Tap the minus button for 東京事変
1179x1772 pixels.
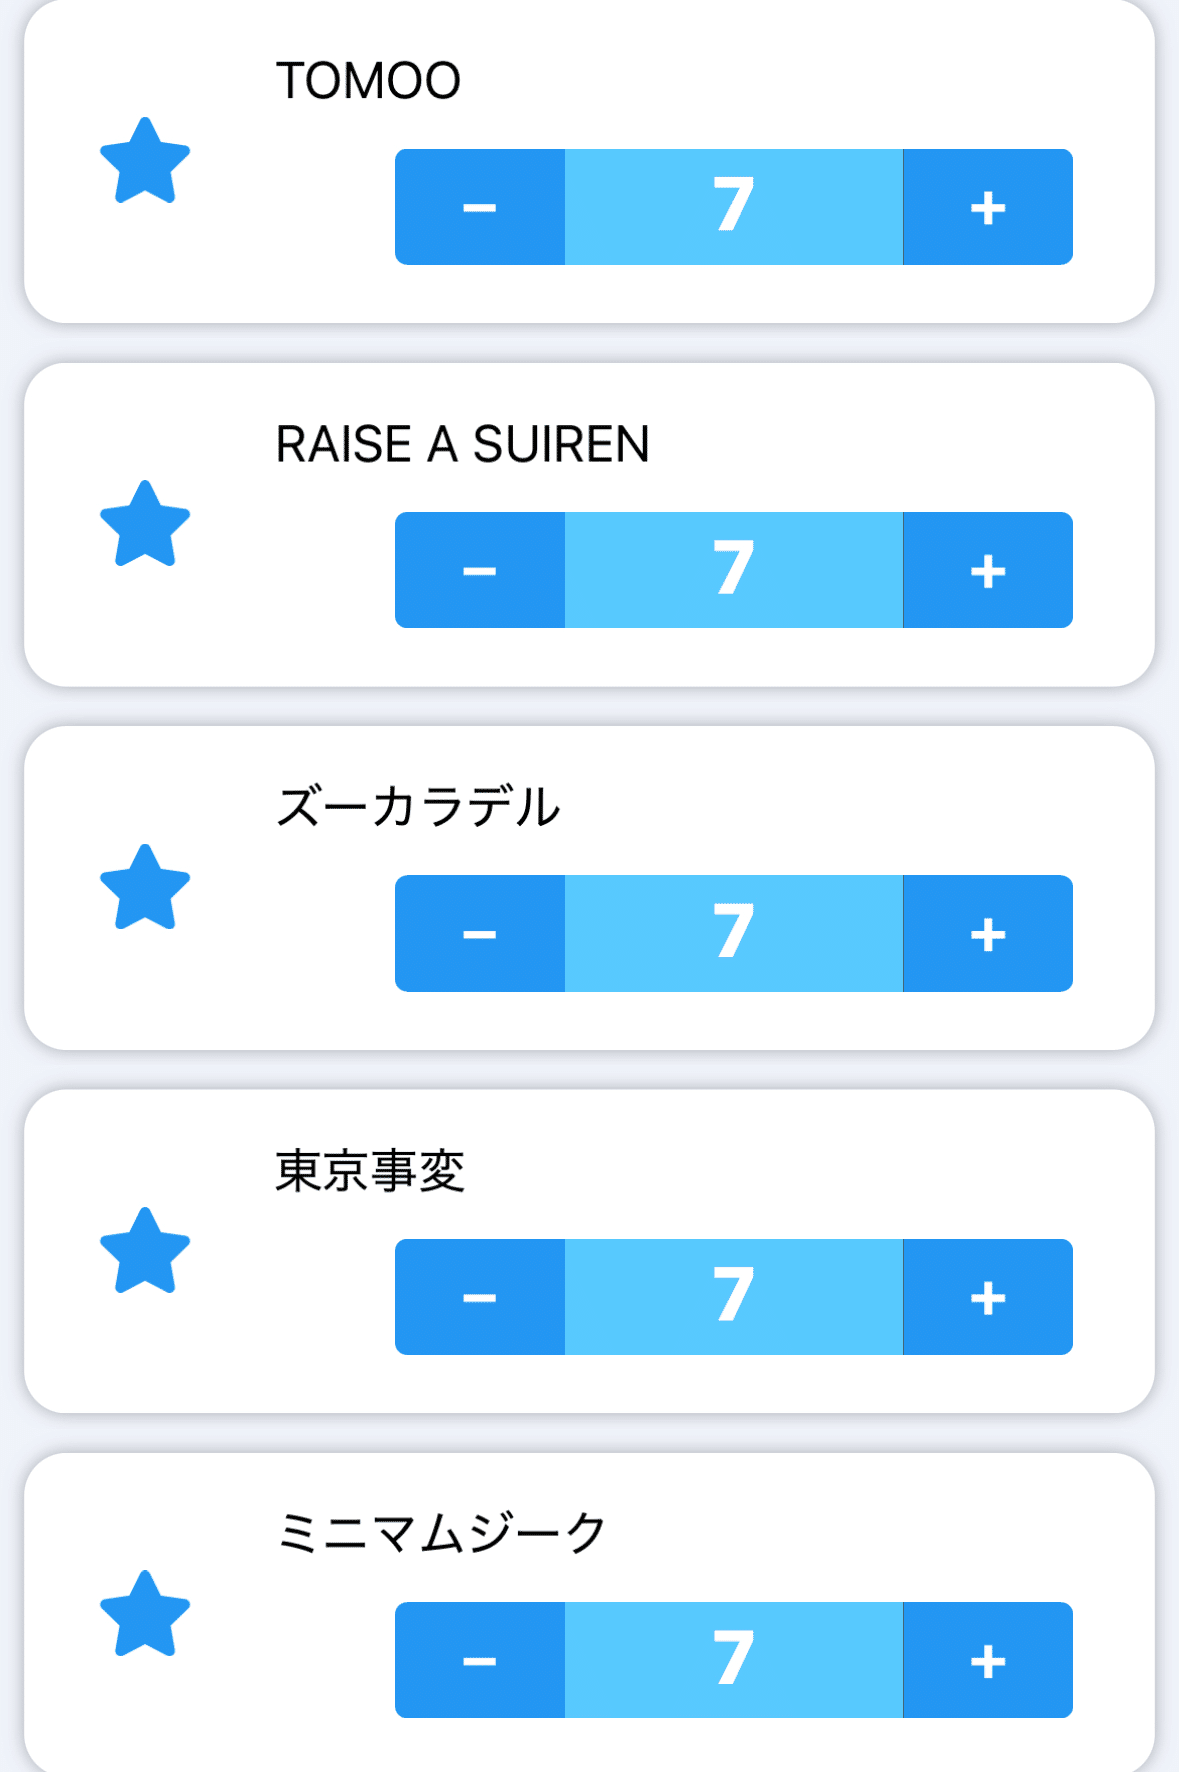click(480, 1297)
